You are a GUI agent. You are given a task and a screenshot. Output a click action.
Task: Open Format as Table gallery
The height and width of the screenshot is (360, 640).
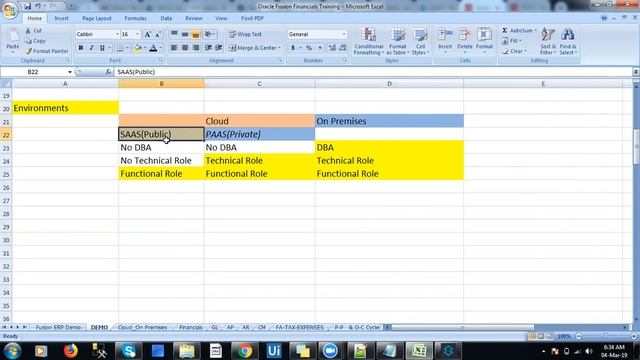coord(397,41)
